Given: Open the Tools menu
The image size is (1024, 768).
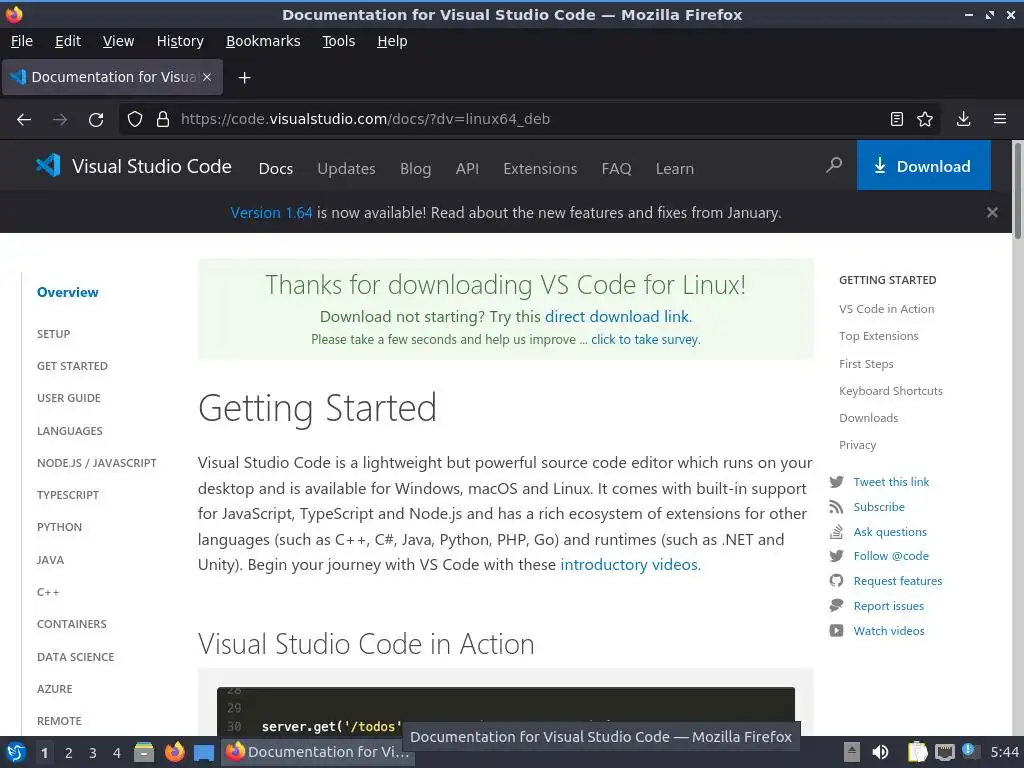Looking at the screenshot, I should [x=338, y=41].
